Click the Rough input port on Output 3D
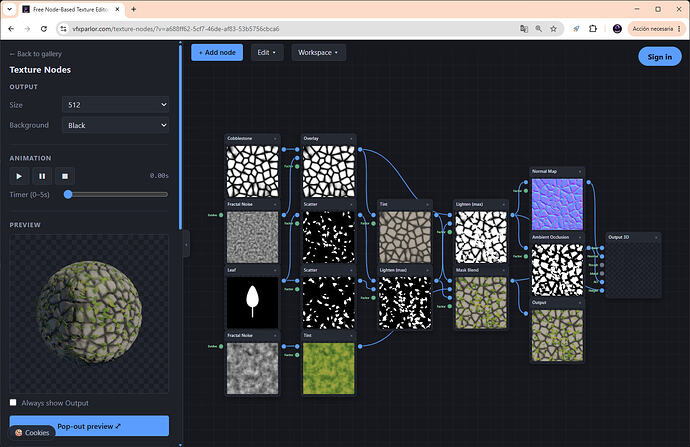Screen dimensions: 690x447 (x=602, y=265)
